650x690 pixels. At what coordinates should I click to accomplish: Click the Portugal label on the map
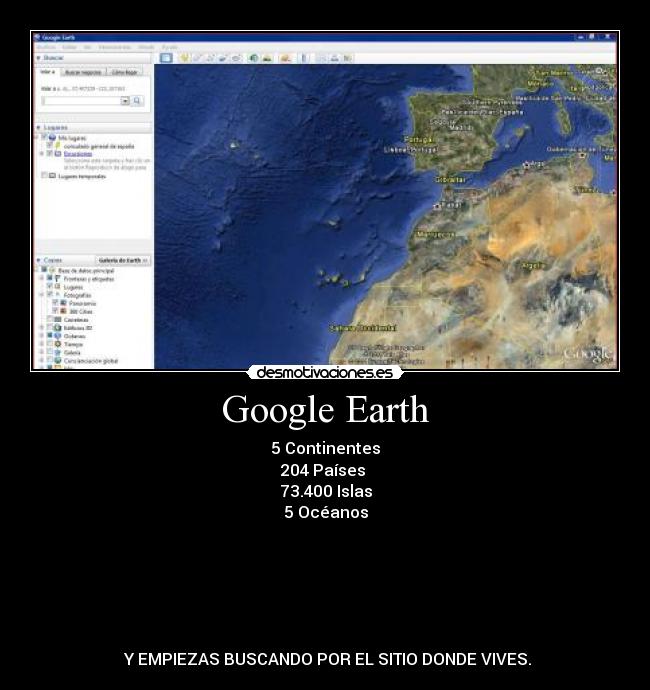(419, 140)
